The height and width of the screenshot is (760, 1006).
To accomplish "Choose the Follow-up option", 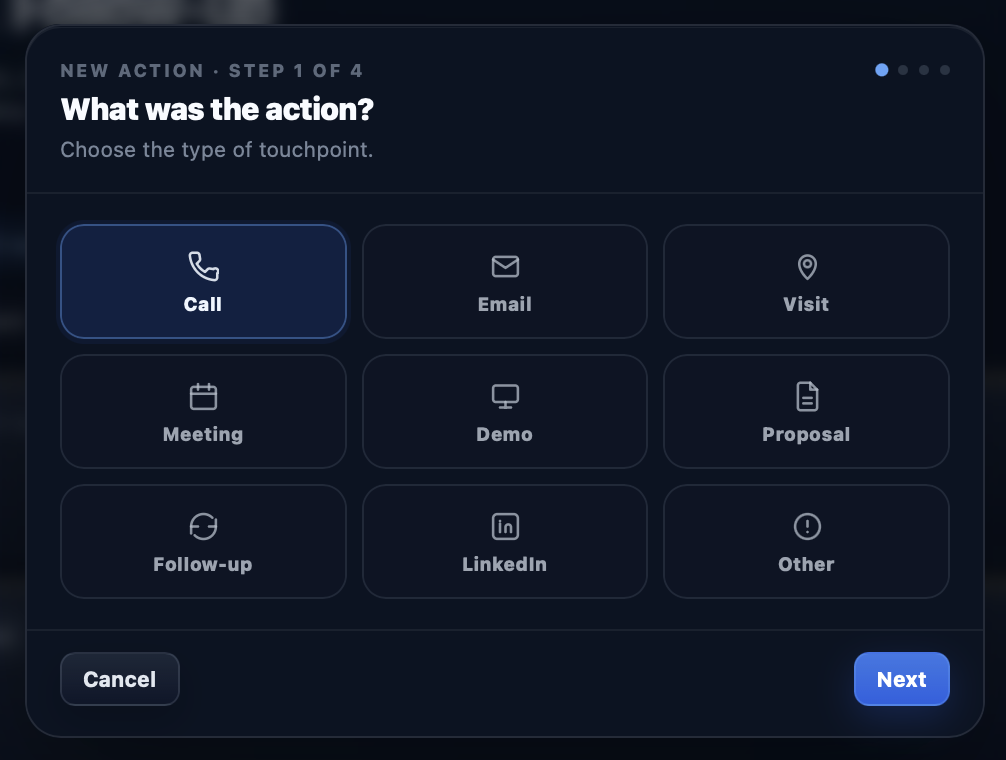I will (x=203, y=541).
